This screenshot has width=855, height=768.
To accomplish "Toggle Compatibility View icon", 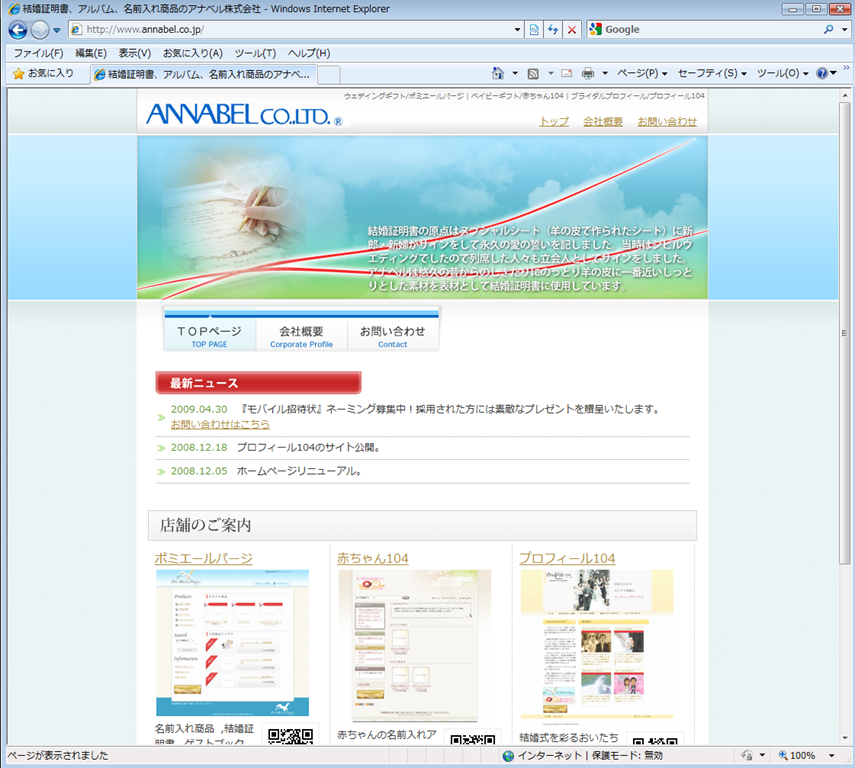I will pyautogui.click(x=534, y=29).
